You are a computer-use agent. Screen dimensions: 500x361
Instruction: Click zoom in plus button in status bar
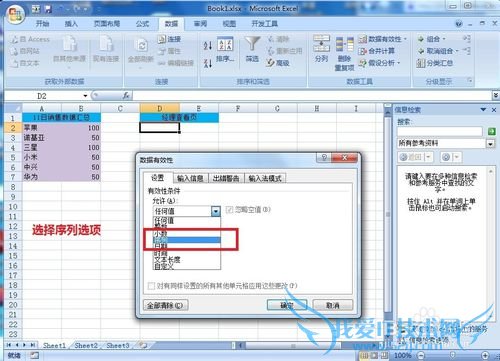click(485, 356)
